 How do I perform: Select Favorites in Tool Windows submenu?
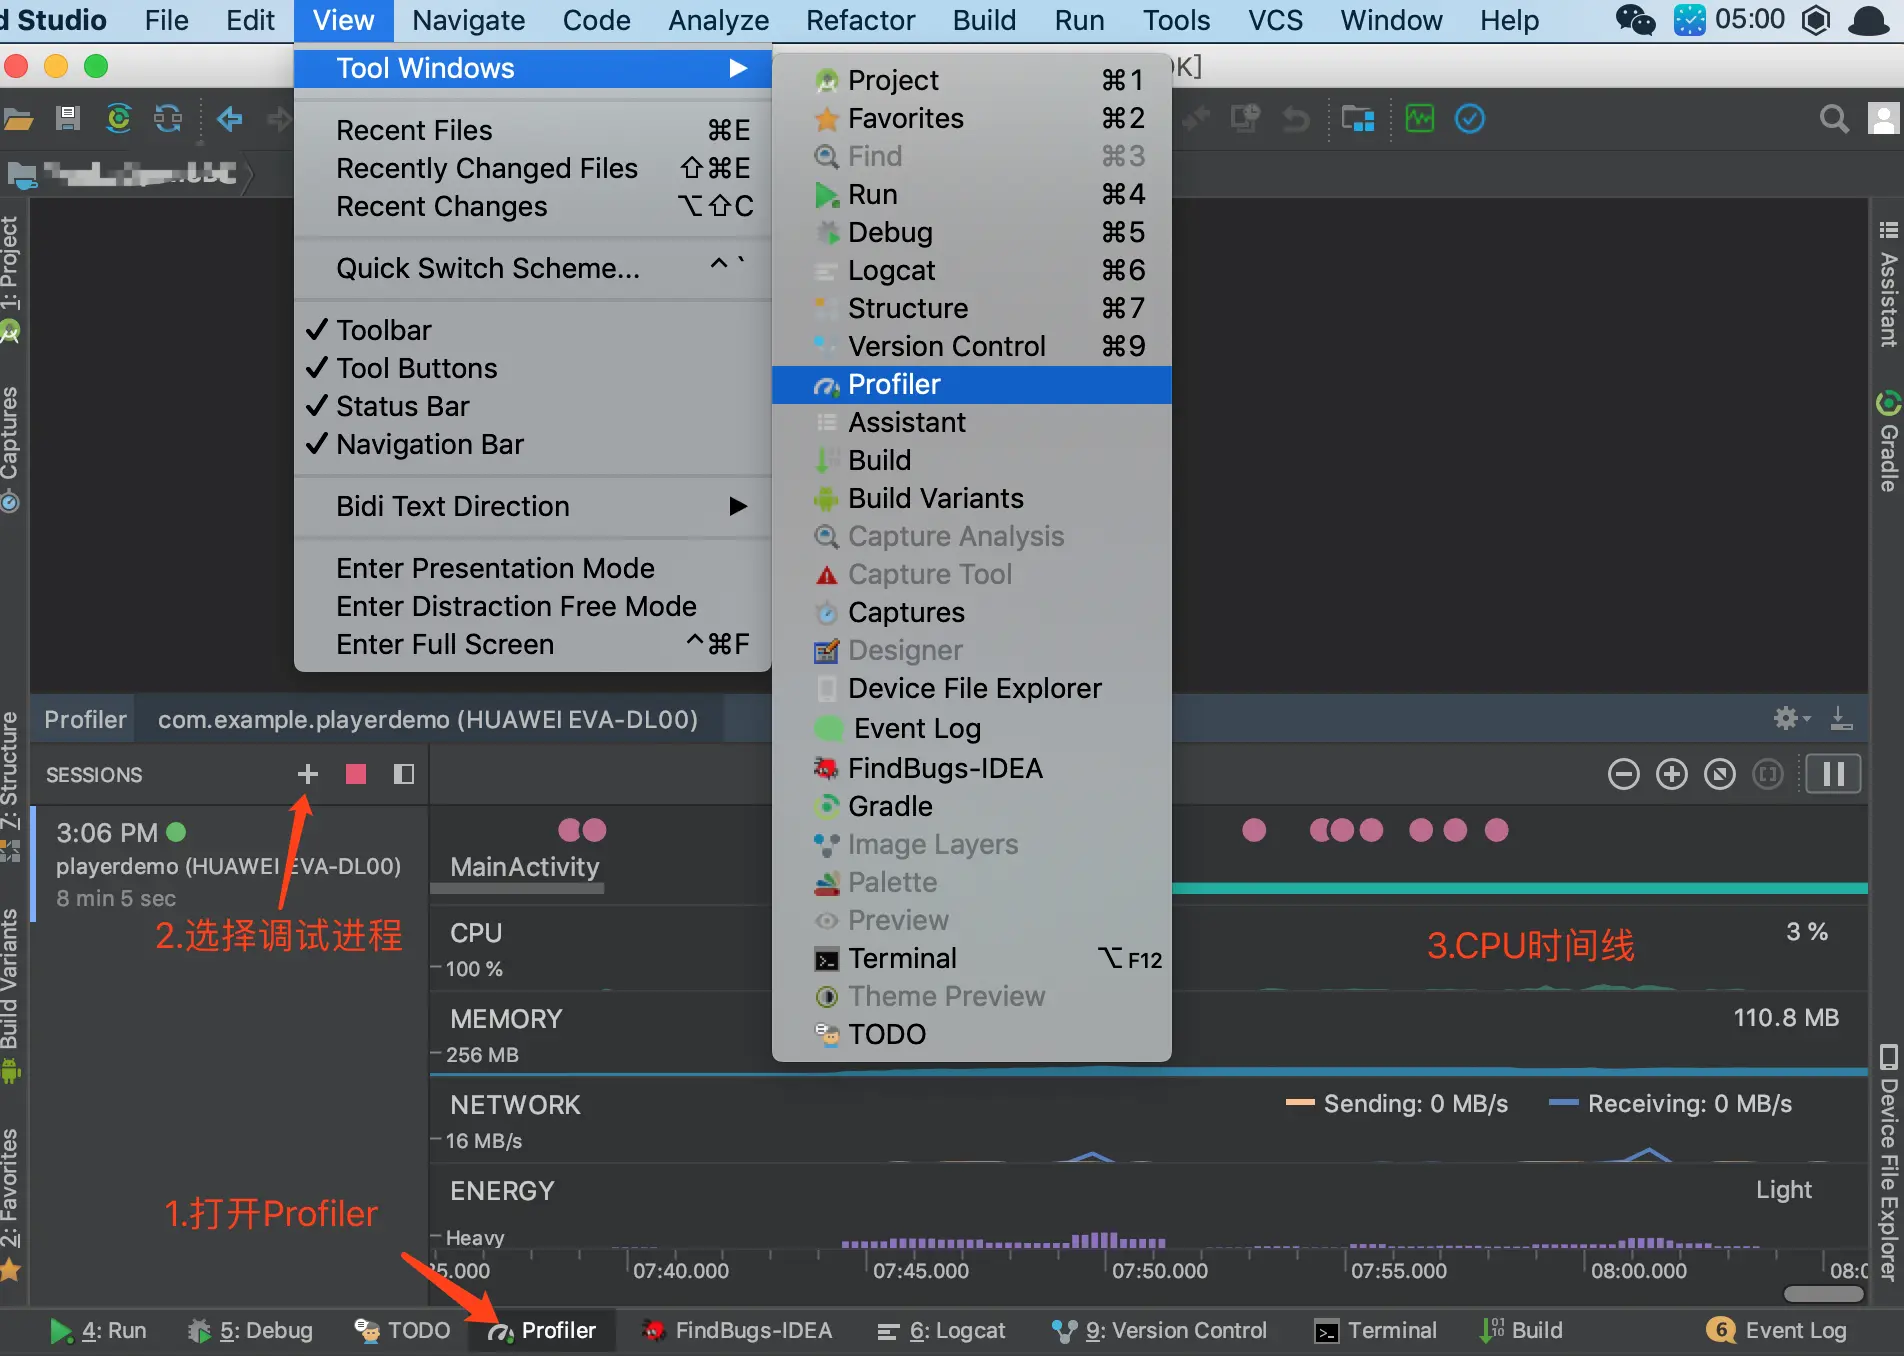972,118
